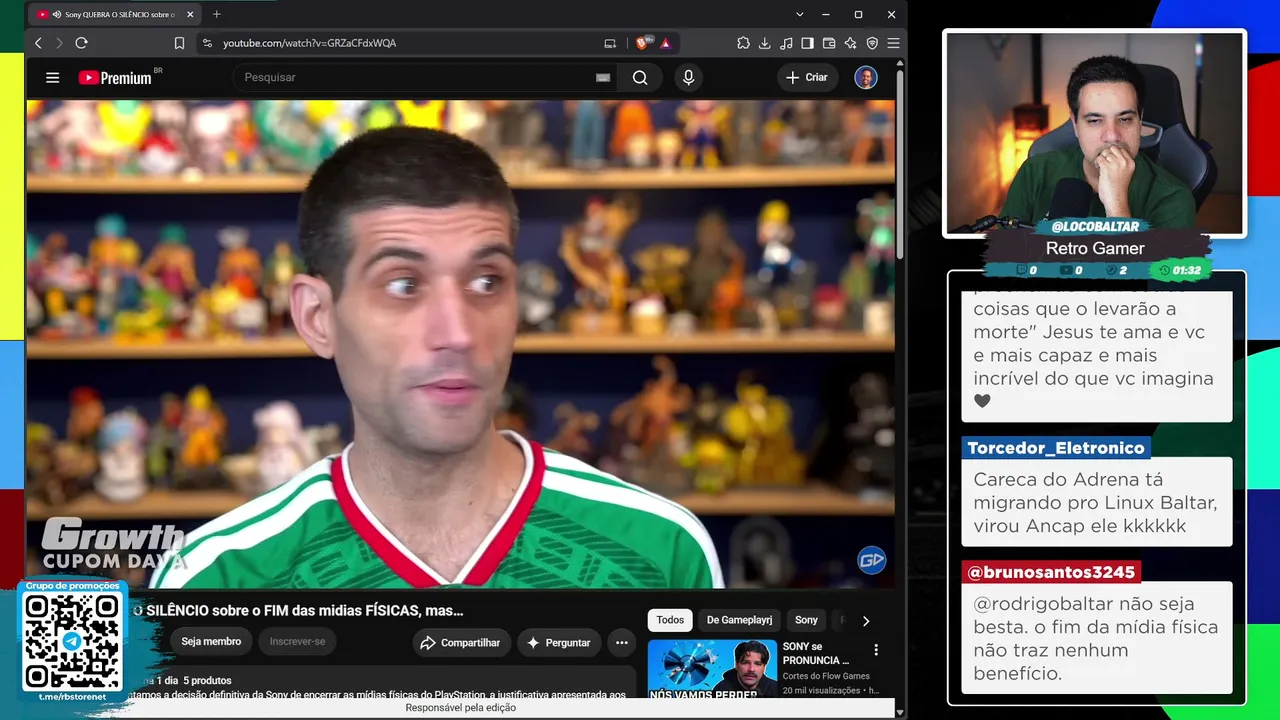This screenshot has height=720, width=1280.
Task: Select the De Gameplayrj filter chip
Action: pos(740,620)
